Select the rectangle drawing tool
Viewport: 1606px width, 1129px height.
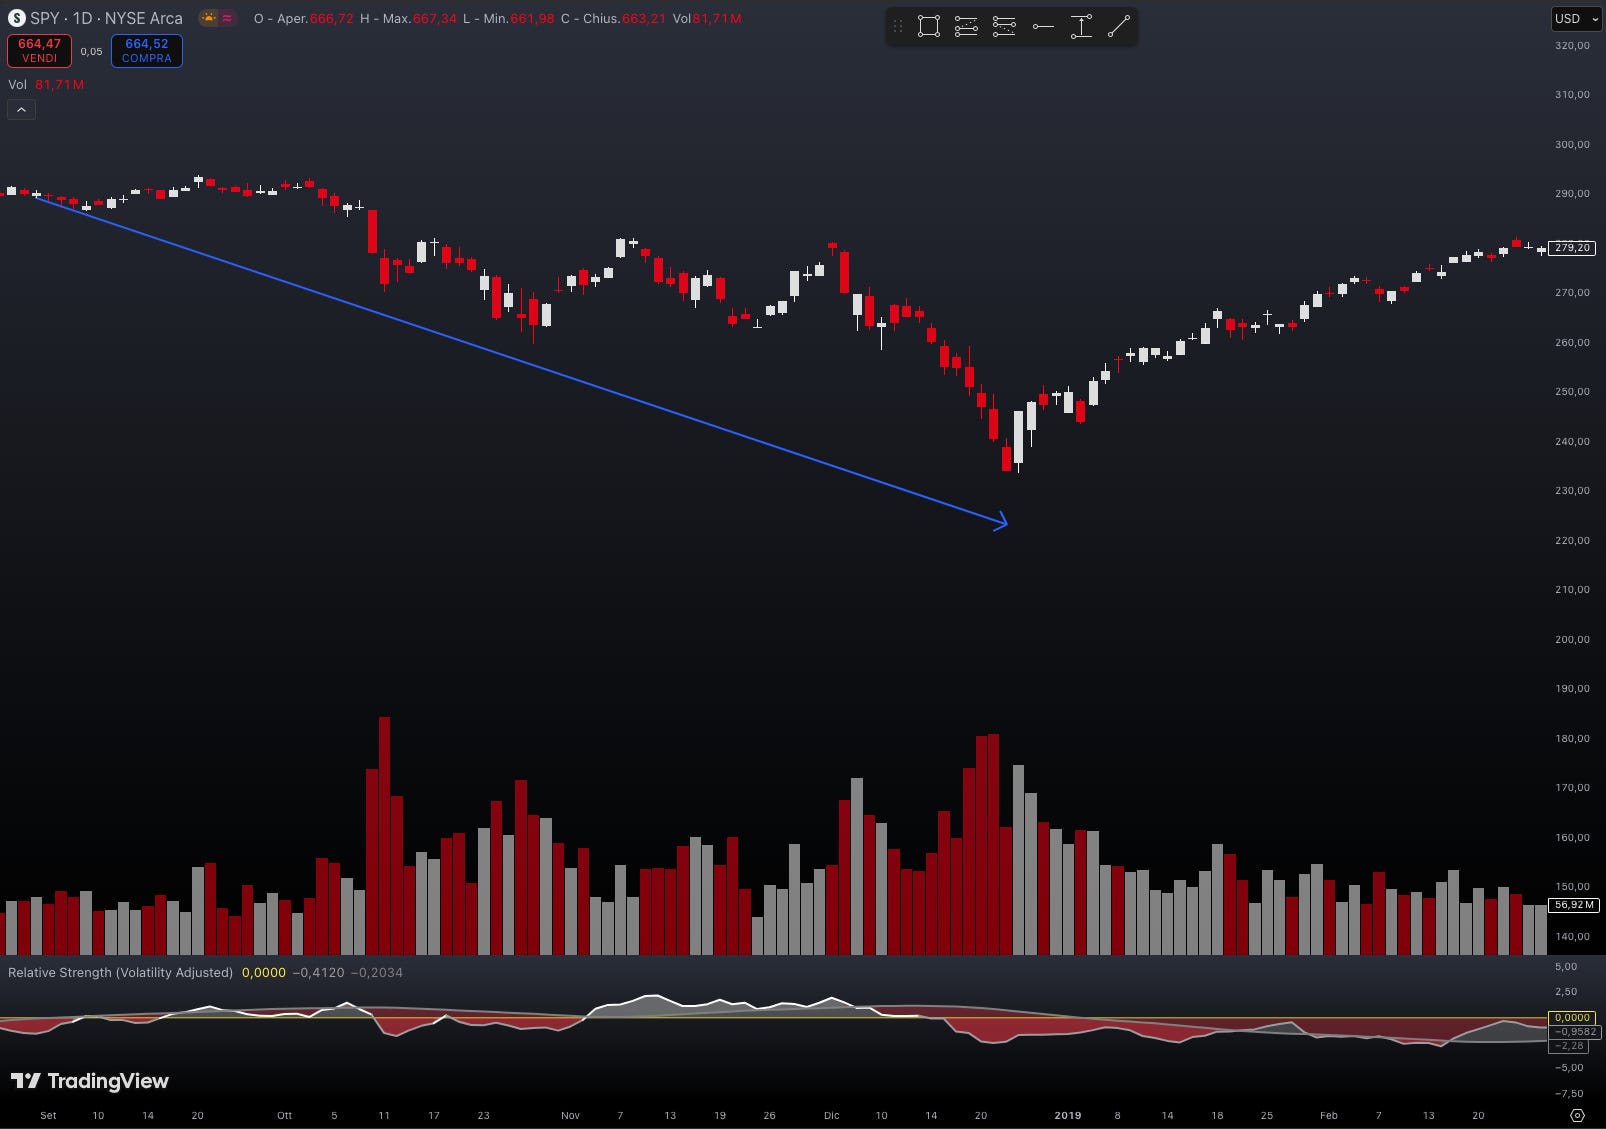(x=928, y=26)
